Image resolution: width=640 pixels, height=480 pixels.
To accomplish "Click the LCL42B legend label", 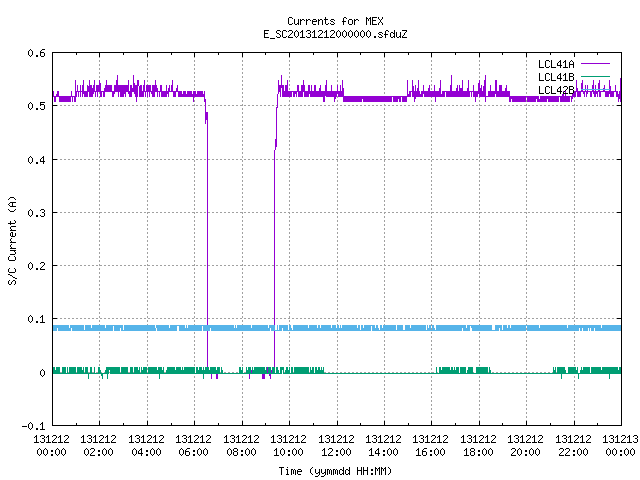I will coord(556,90).
